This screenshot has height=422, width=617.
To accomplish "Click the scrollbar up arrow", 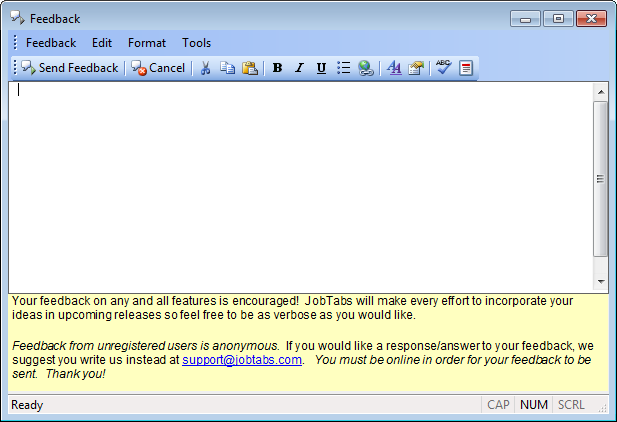I will [x=600, y=92].
